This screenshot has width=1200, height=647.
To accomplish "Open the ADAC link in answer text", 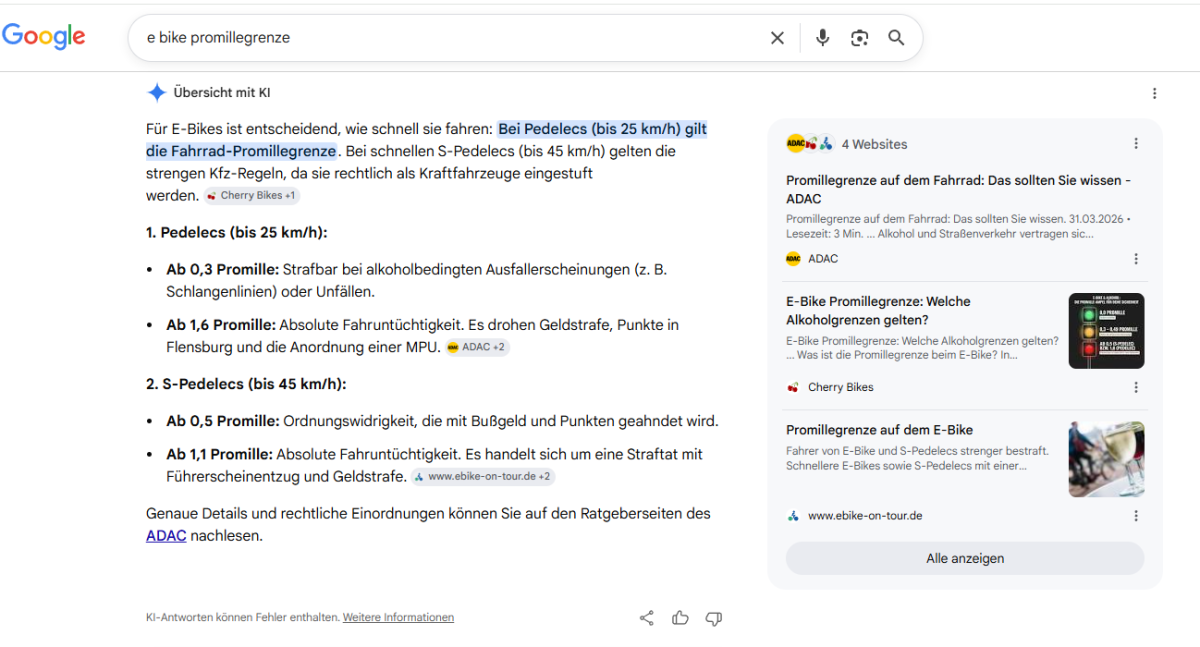I will click(x=166, y=535).
